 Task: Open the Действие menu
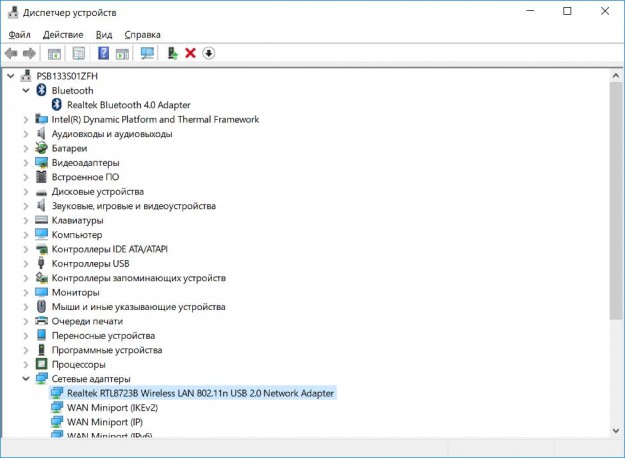63,34
